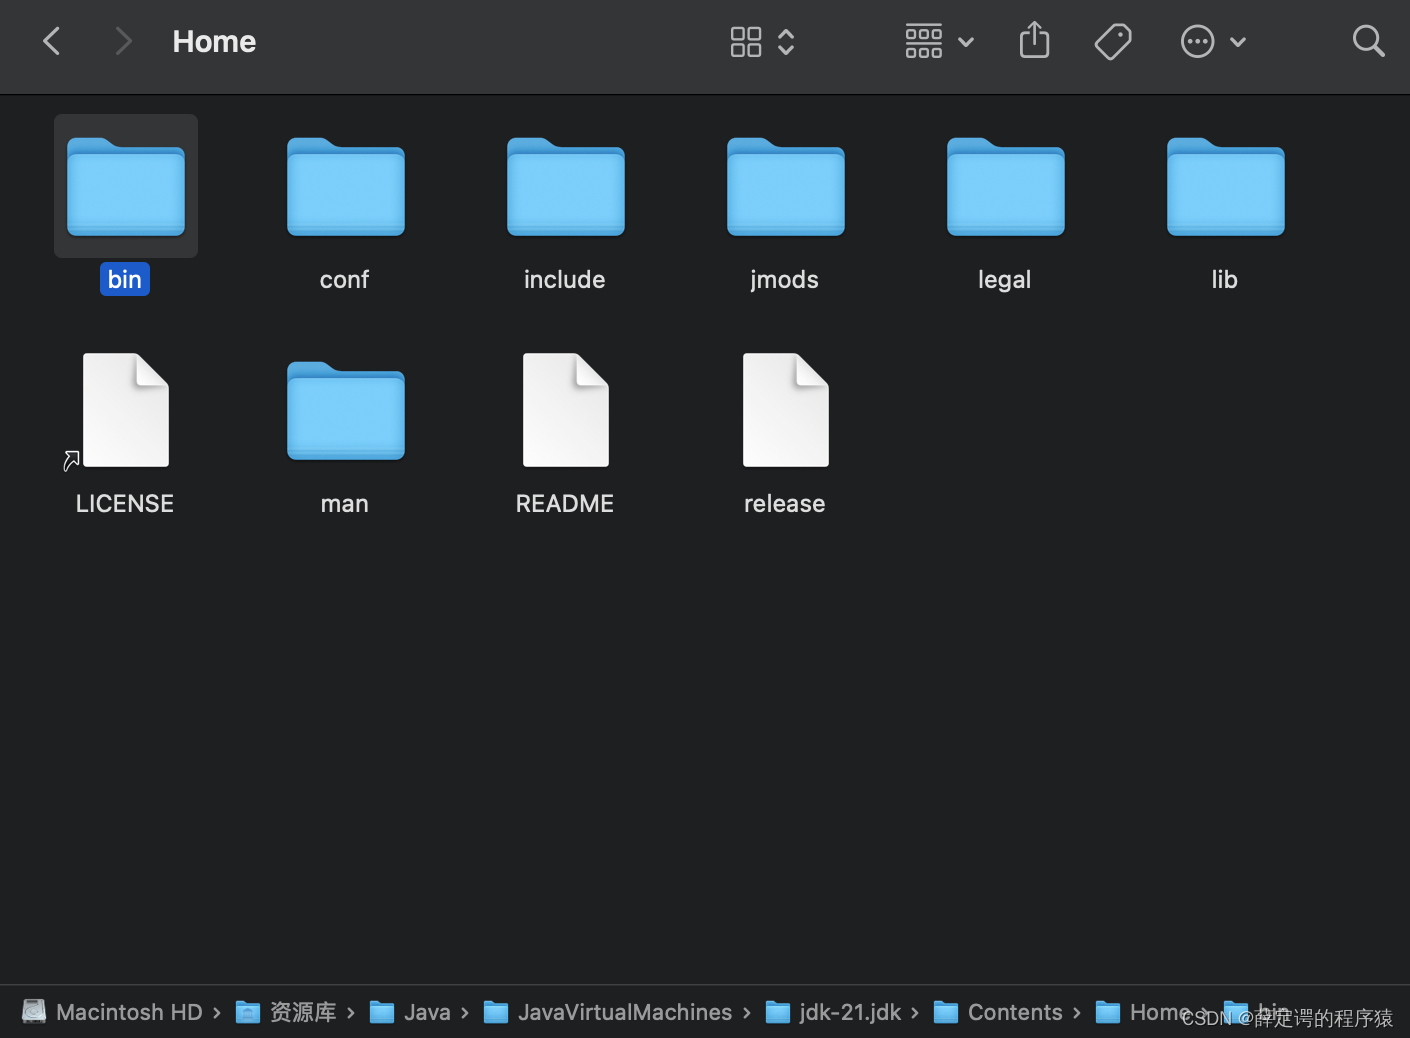Select the legal folder icon
Viewport: 1410px width, 1038px height.
1006,186
